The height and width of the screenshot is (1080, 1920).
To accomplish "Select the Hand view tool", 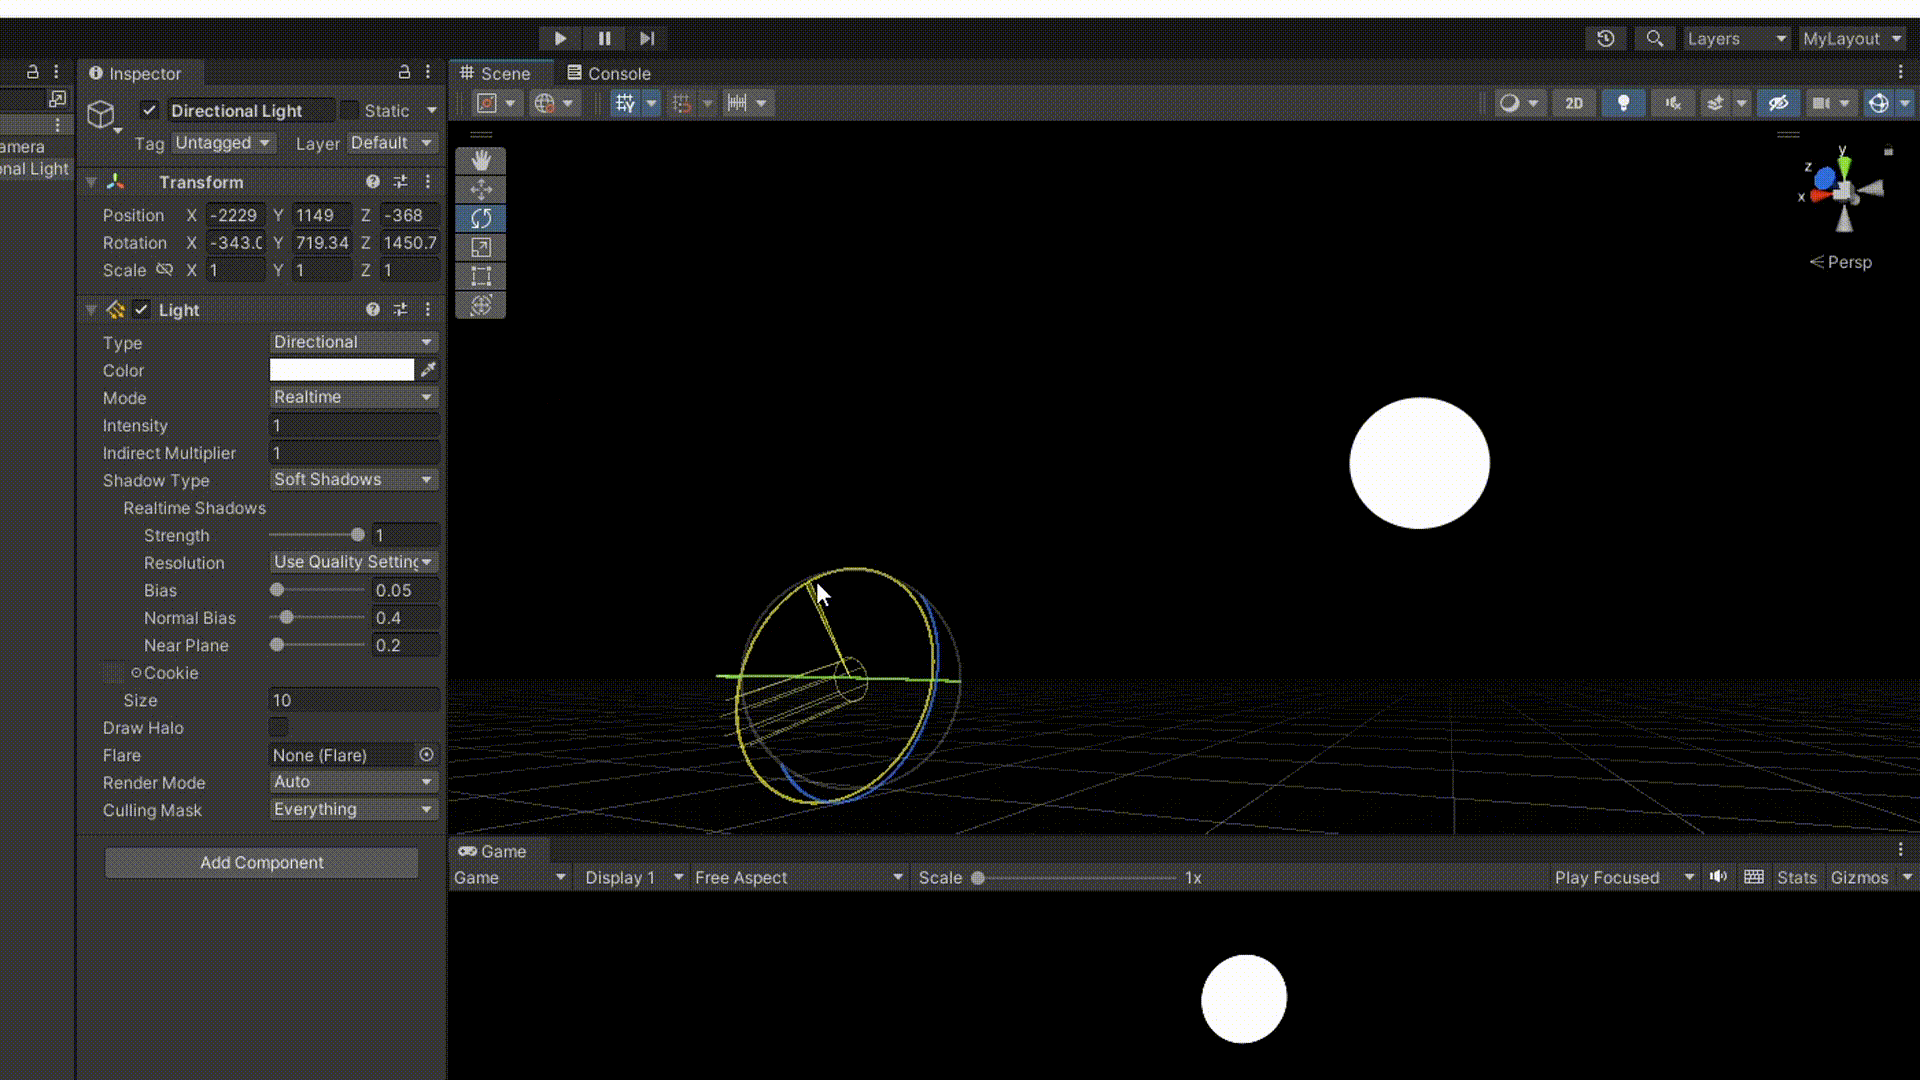I will pos(481,161).
